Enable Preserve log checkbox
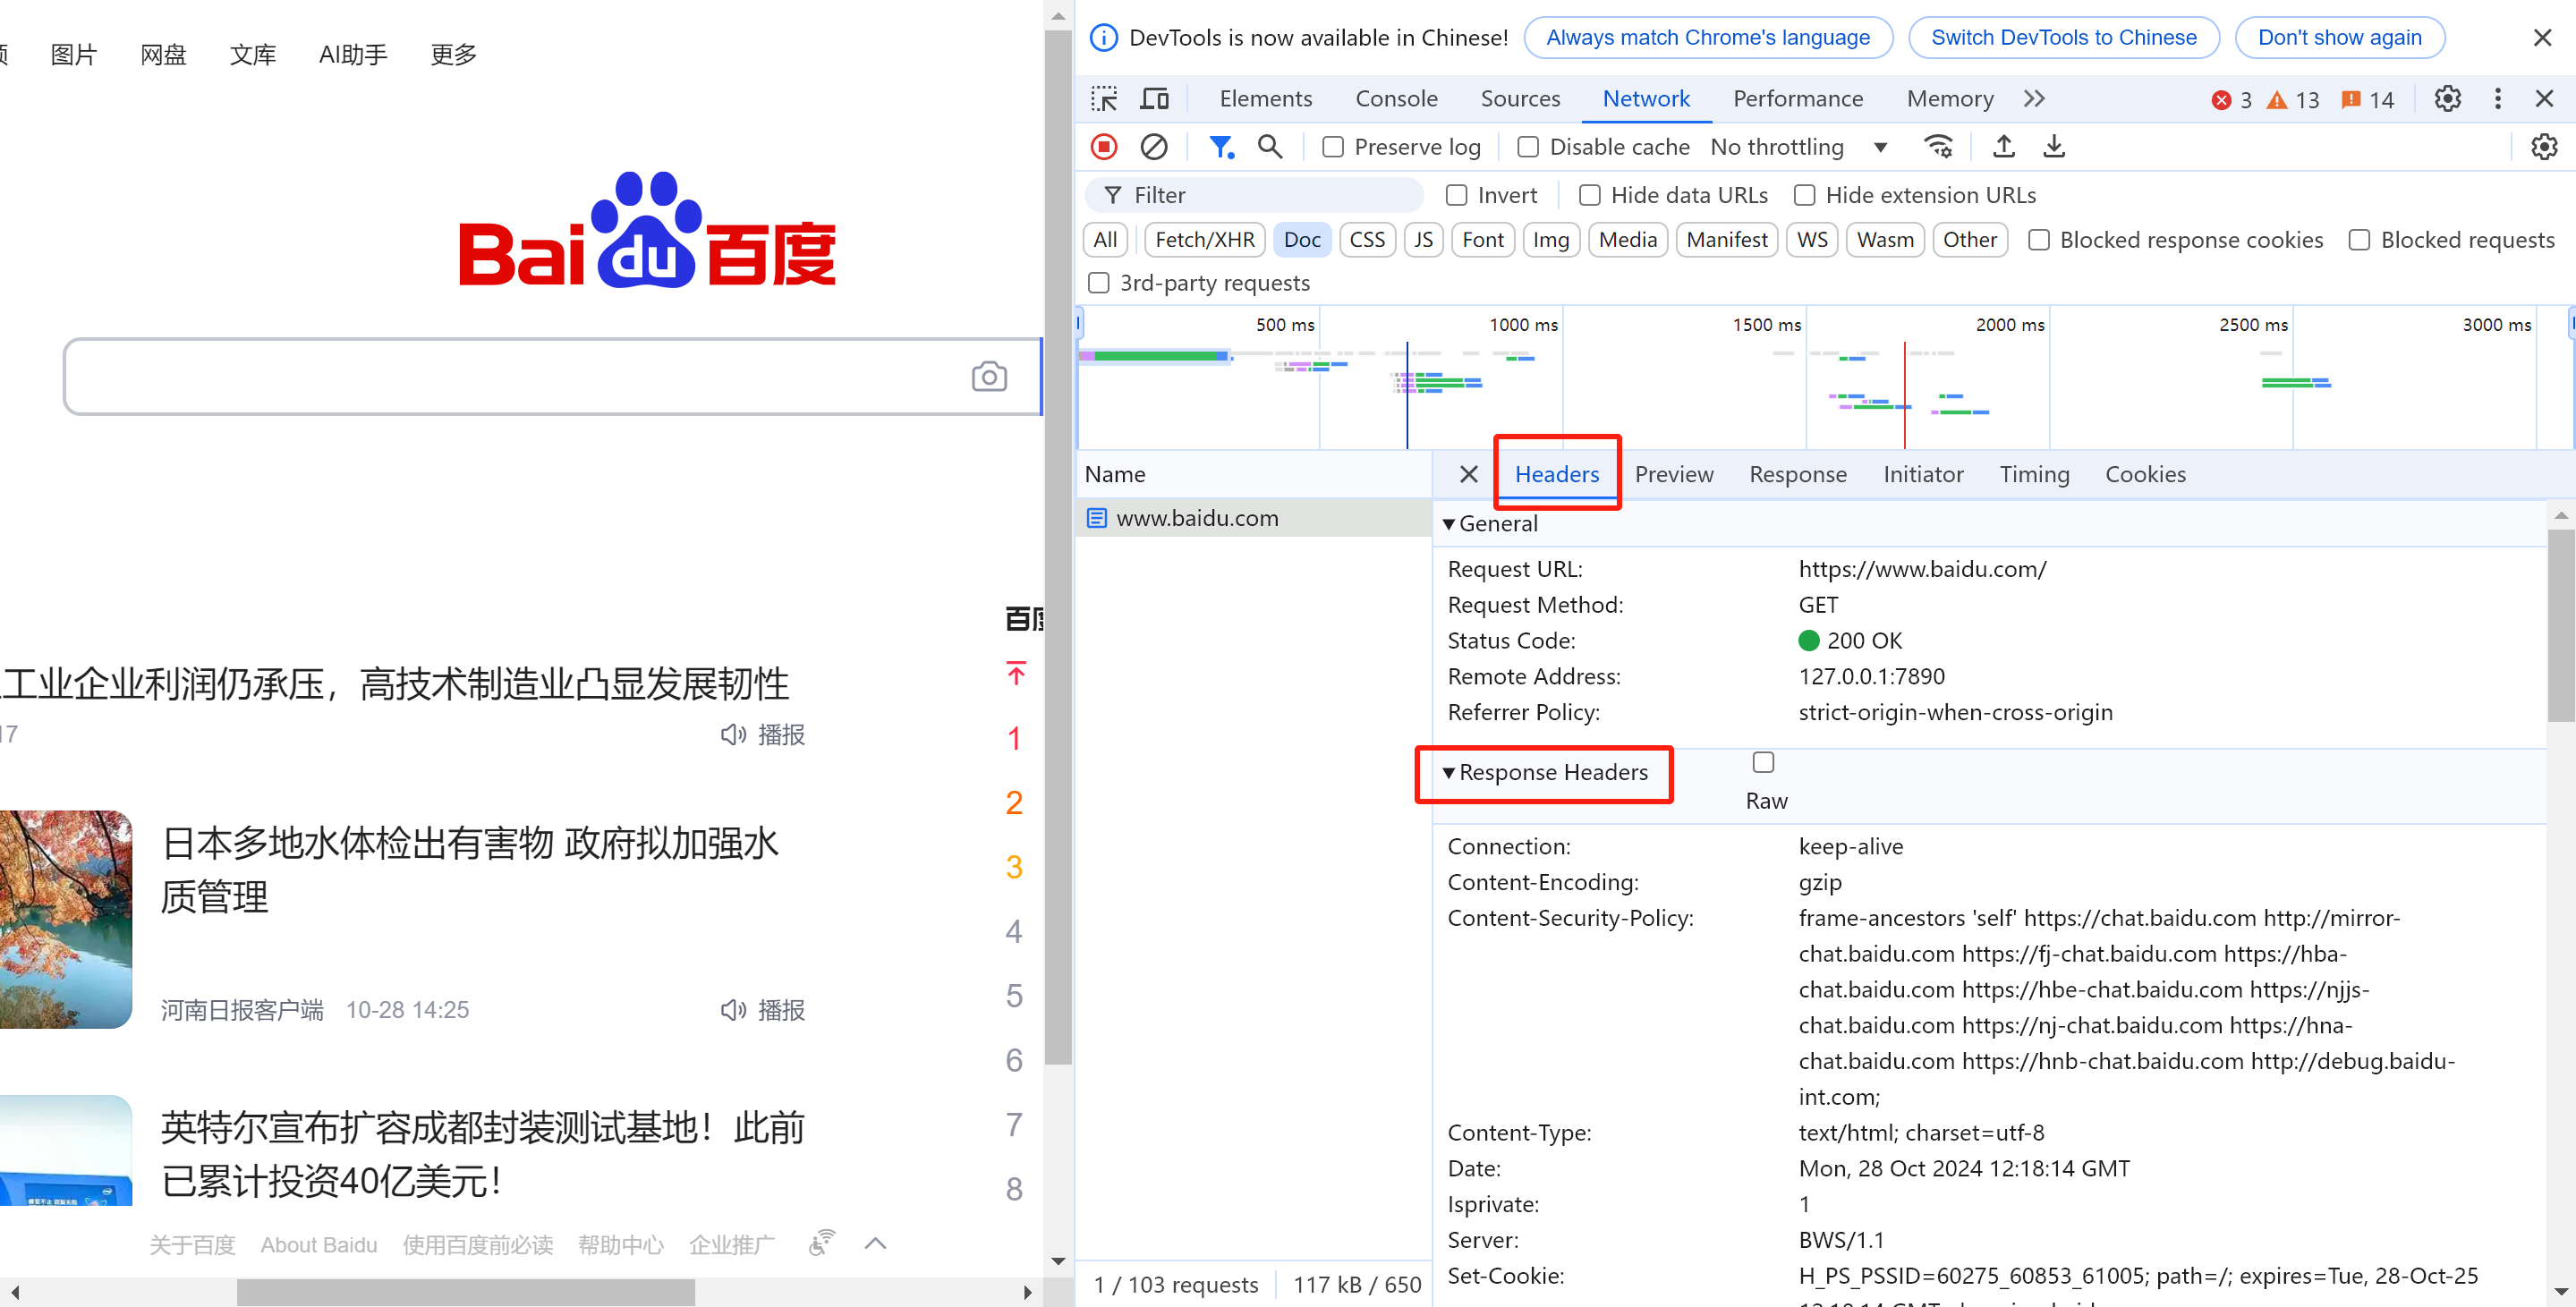The width and height of the screenshot is (2576, 1307). 1332,147
